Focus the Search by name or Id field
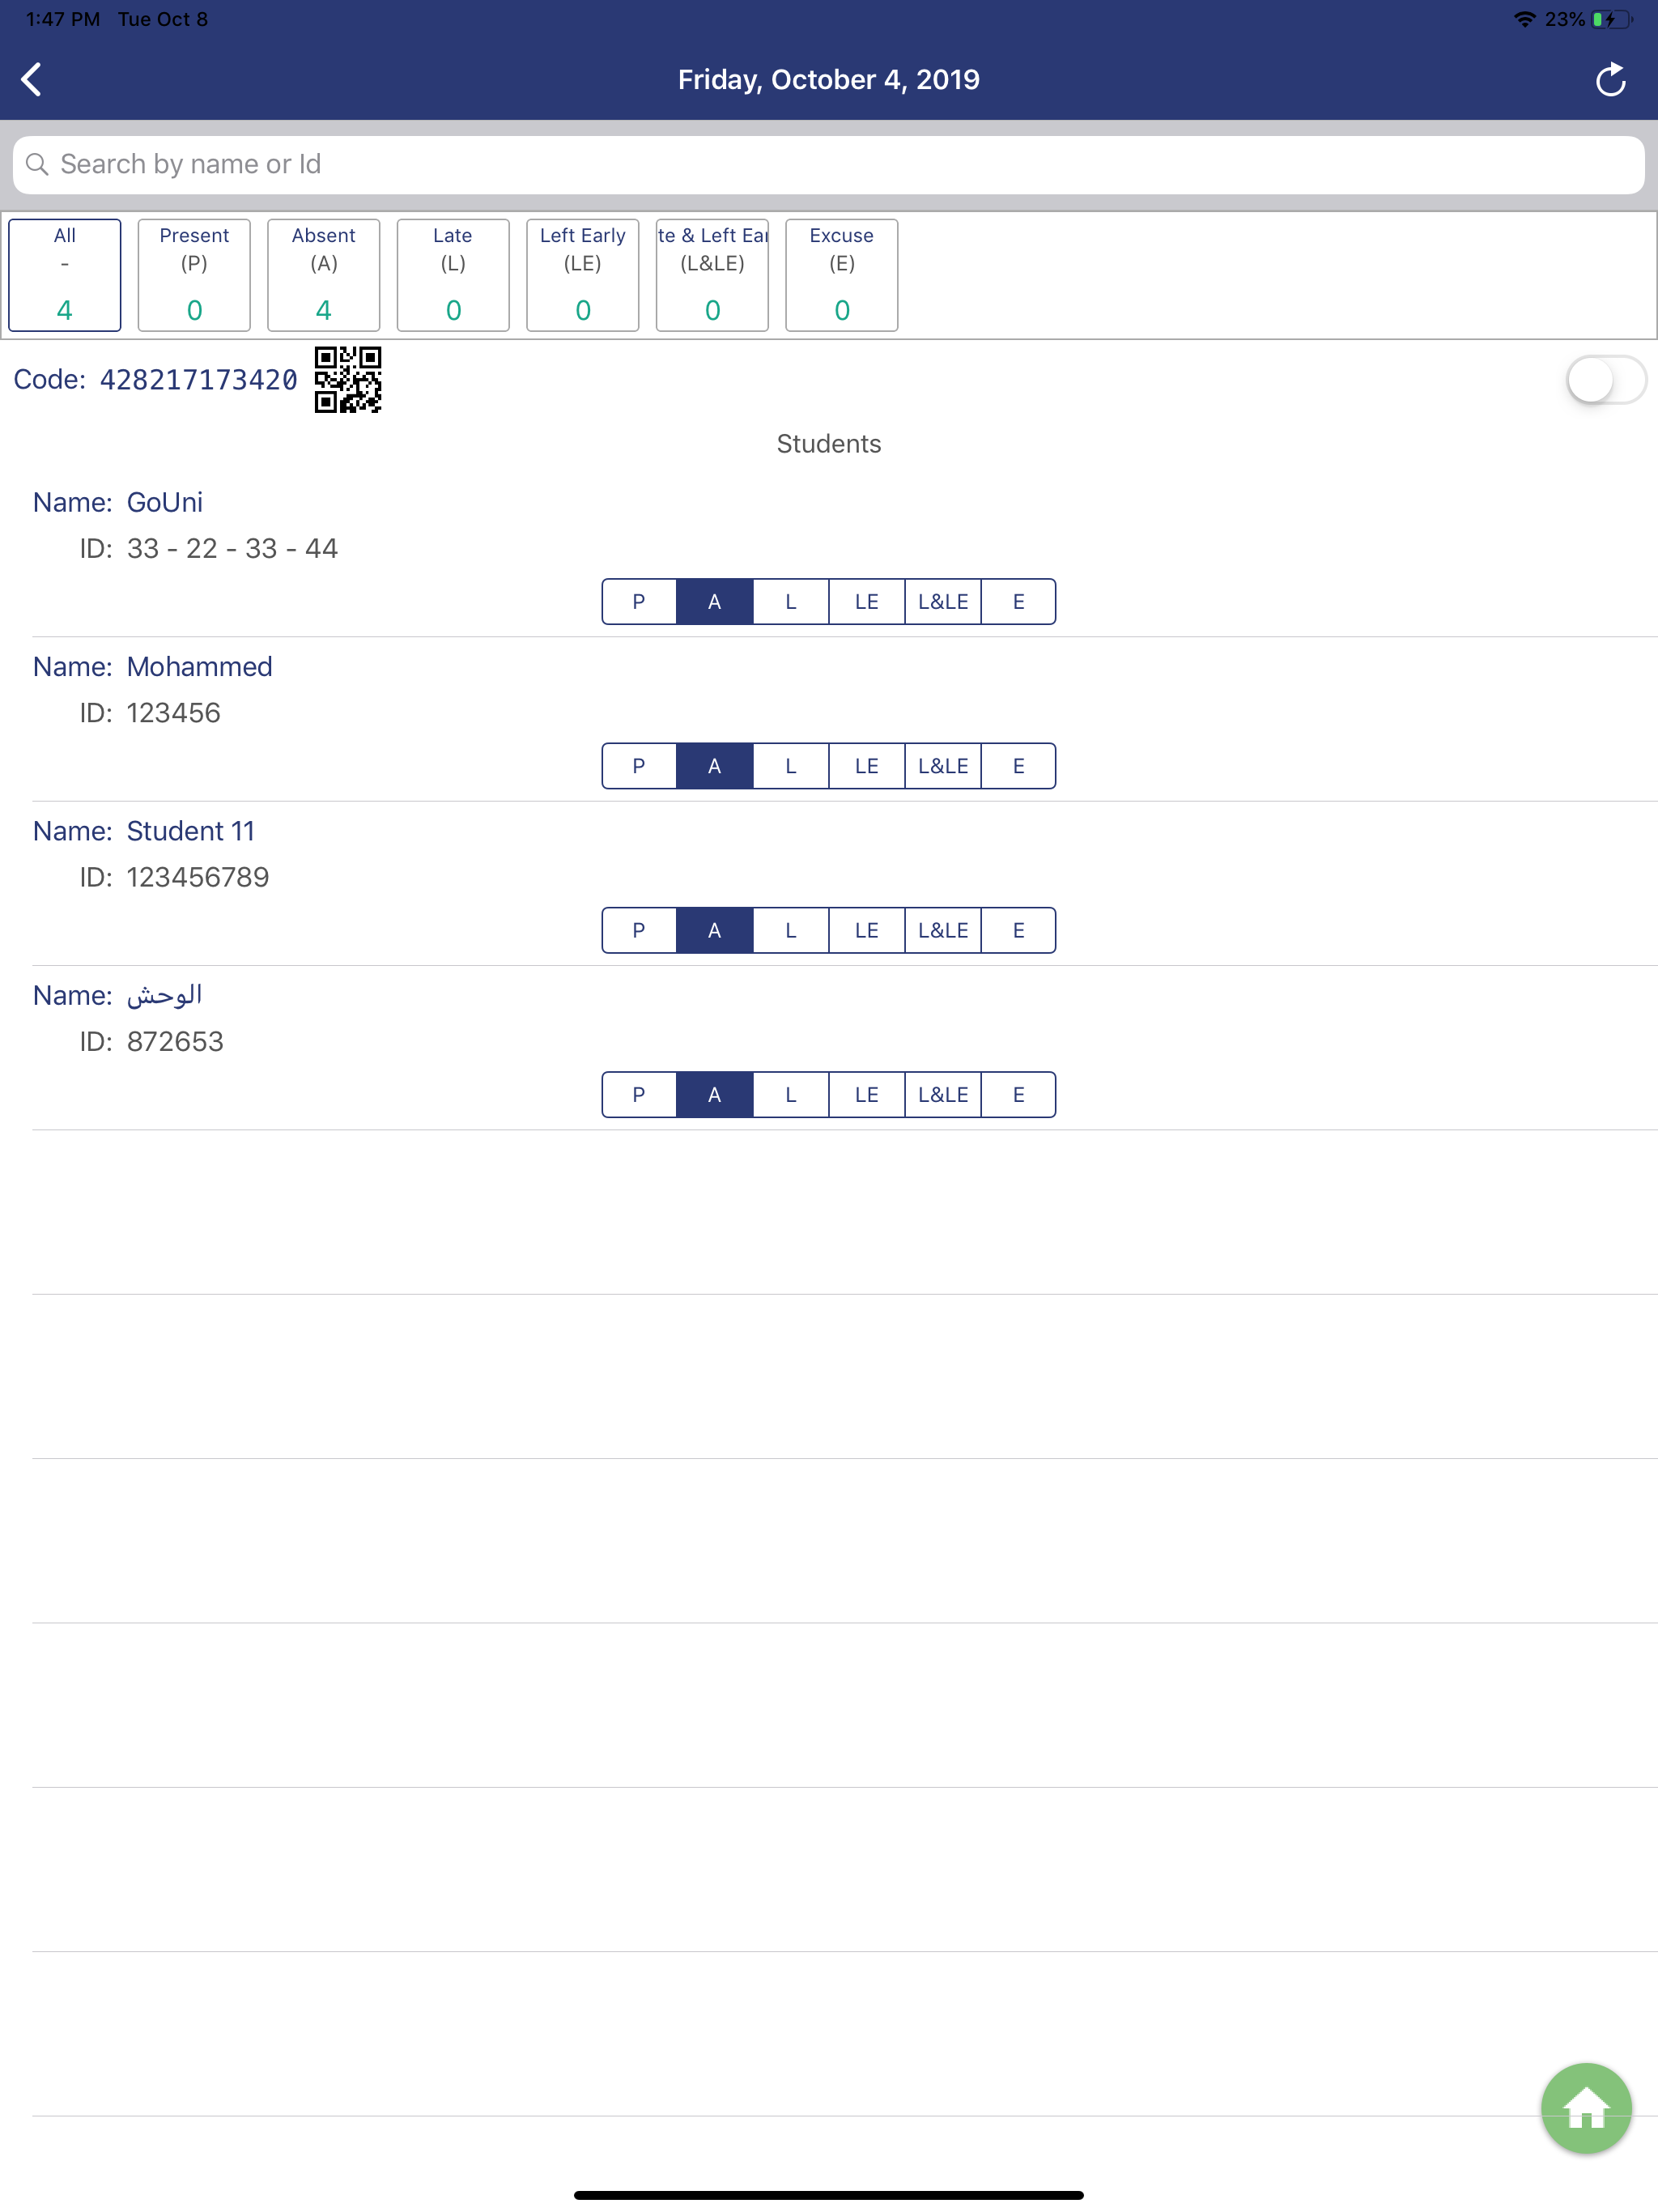 tap(829, 164)
